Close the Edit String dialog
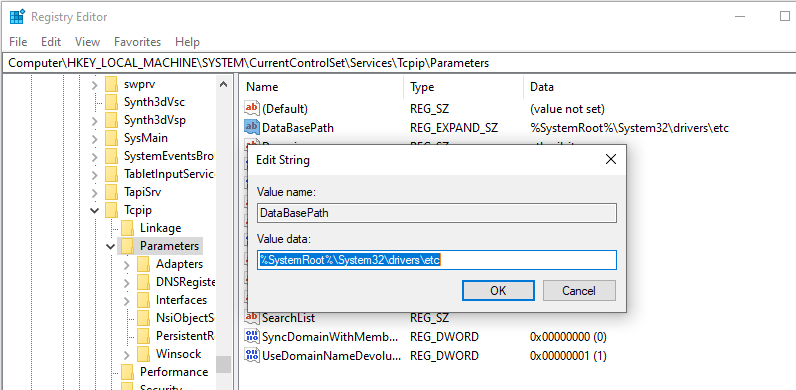This screenshot has height=390, width=796. point(611,159)
